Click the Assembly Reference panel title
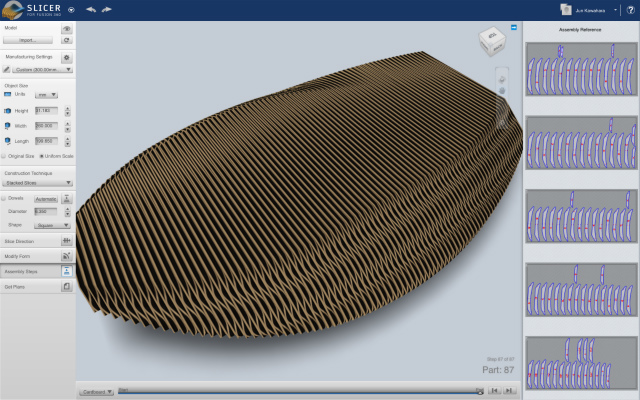Image resolution: width=640 pixels, height=400 pixels. (580, 30)
